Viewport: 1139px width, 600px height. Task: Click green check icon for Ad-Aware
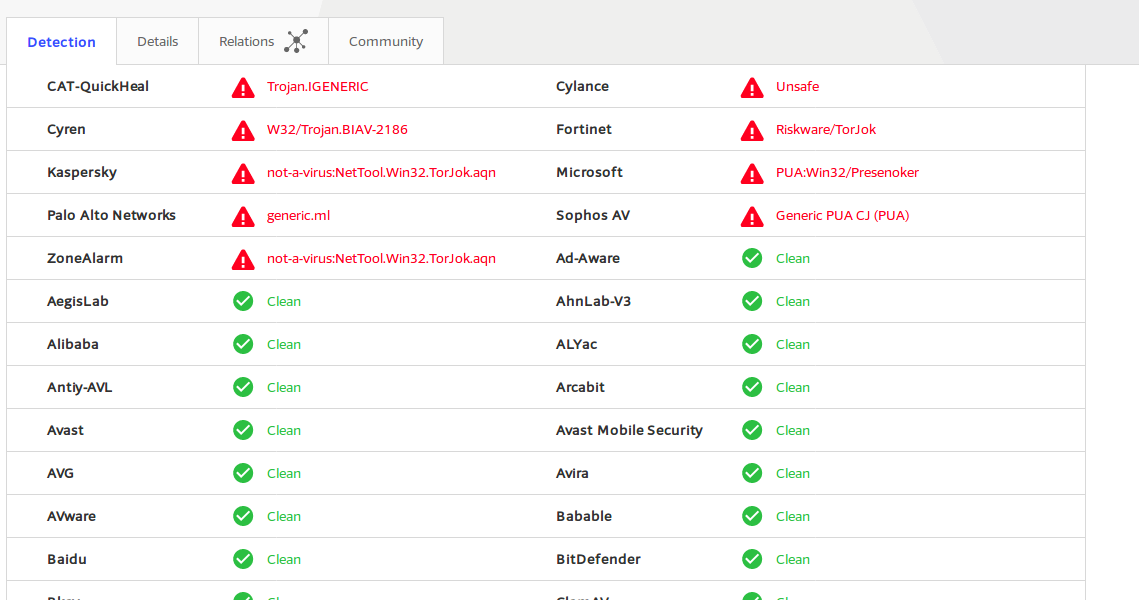tap(752, 258)
